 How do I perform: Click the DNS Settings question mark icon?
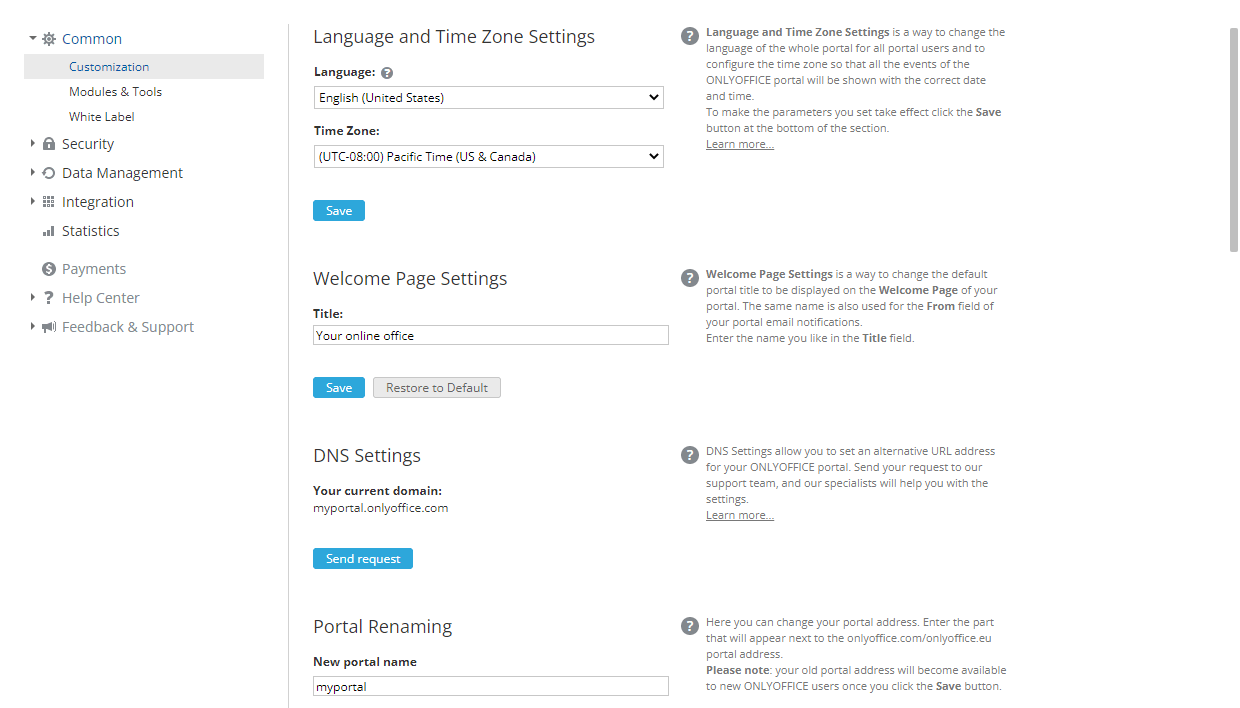(x=689, y=454)
